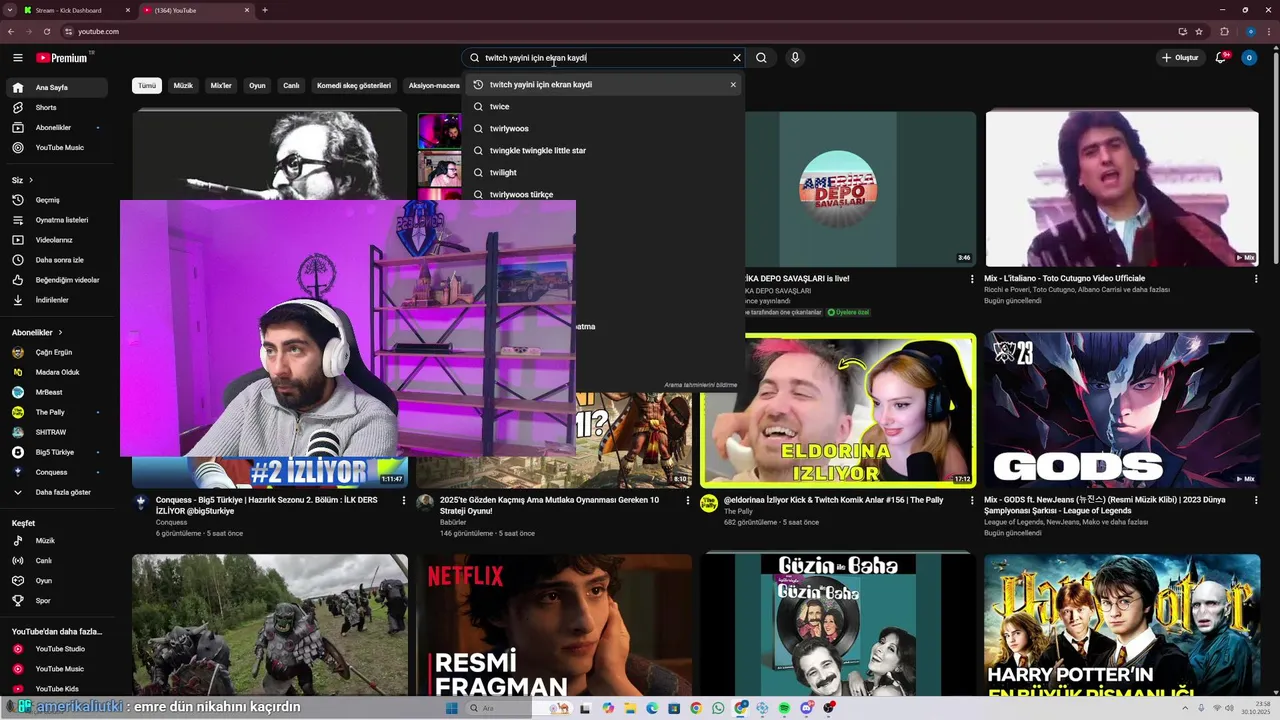This screenshot has height=720, width=1280.
Task: Select the Mix'ler filter chip
Action: 221,86
